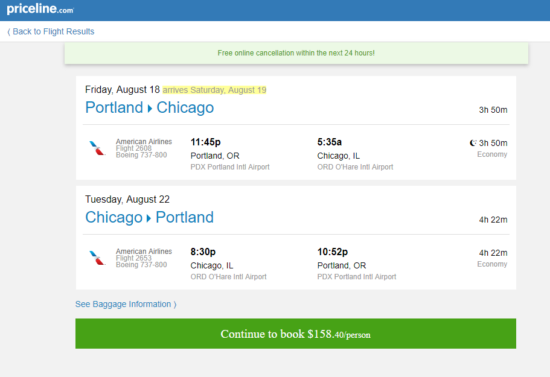Select the Chicago to Portland heading

149,217
